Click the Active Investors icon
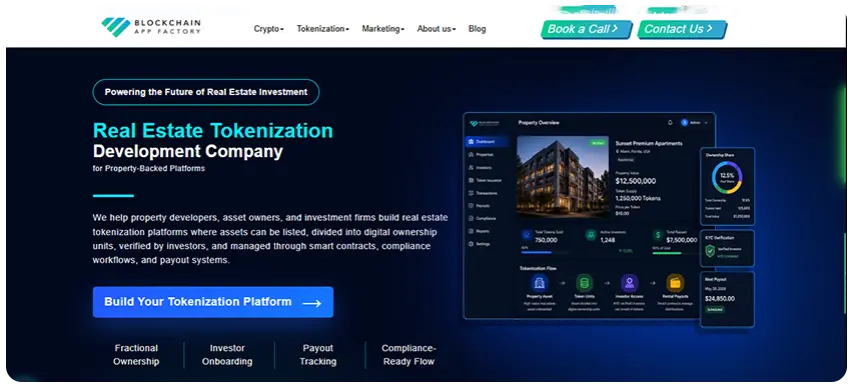The width and height of the screenshot is (850, 390). pos(591,235)
